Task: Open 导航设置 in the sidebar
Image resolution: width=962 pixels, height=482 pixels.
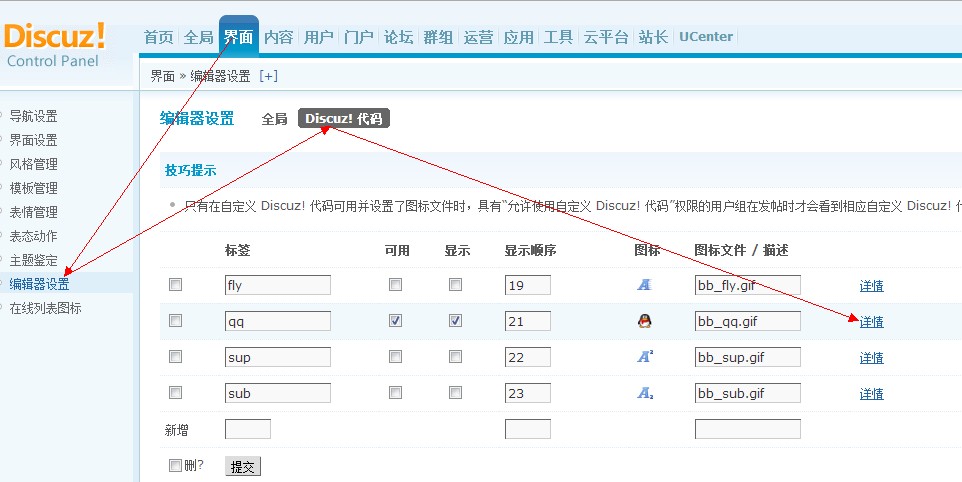Action: 33,116
